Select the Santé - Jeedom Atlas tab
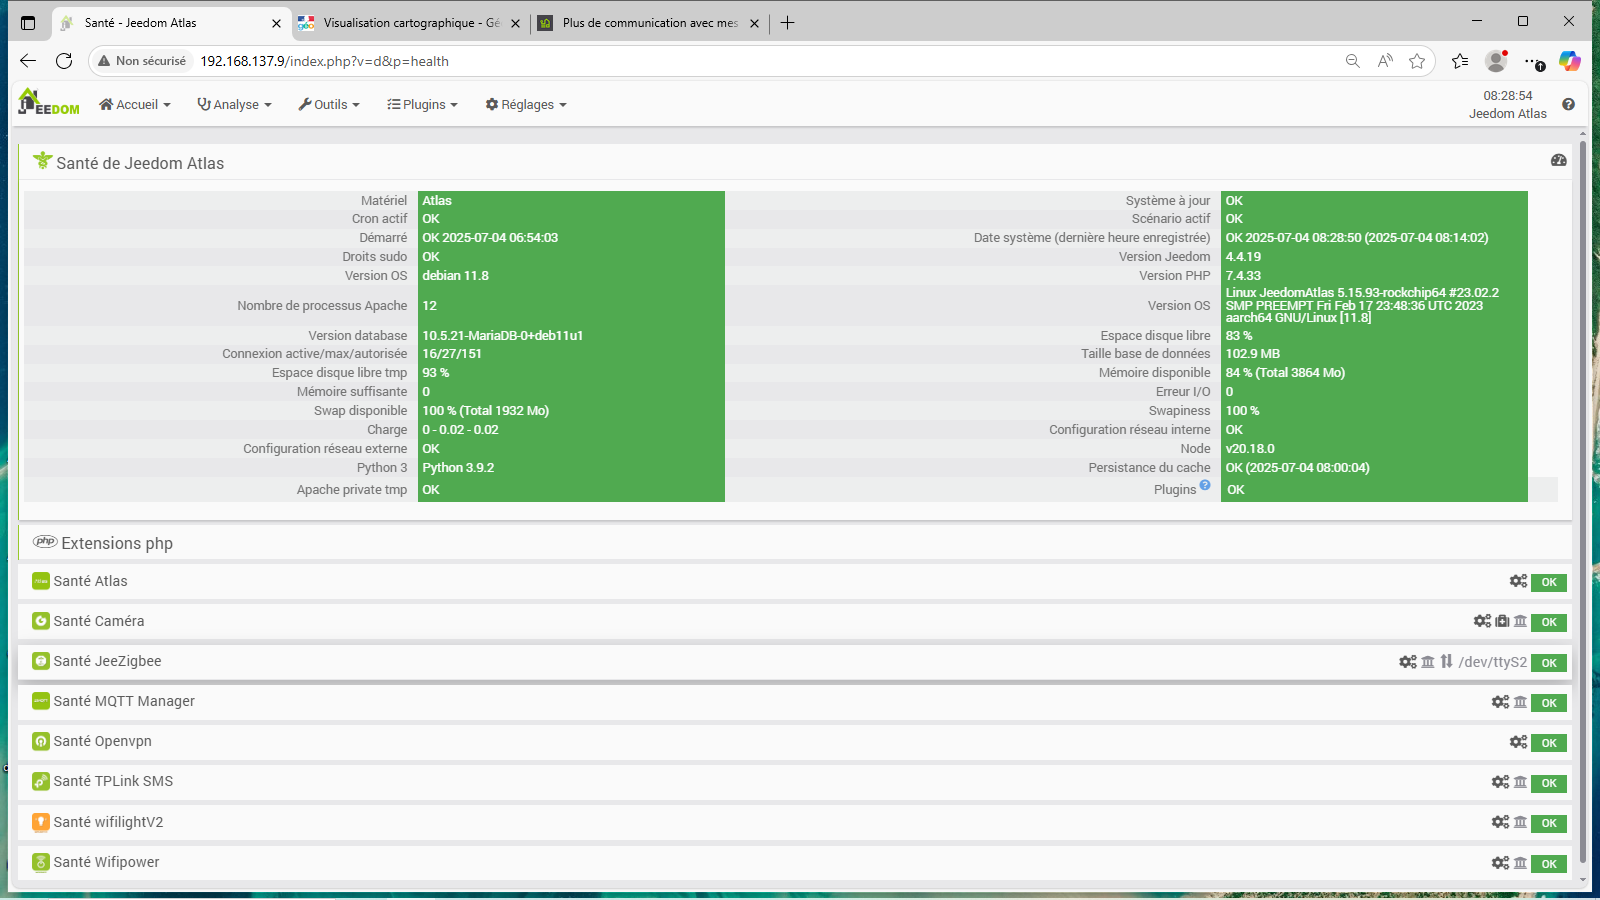This screenshot has width=1600, height=900. coord(170,23)
